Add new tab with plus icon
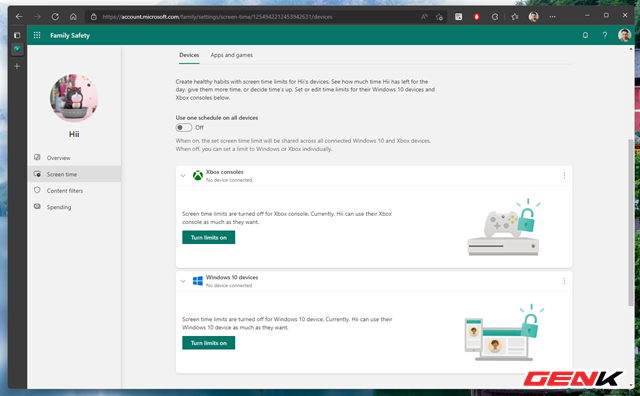640x396 pixels. 17,66
